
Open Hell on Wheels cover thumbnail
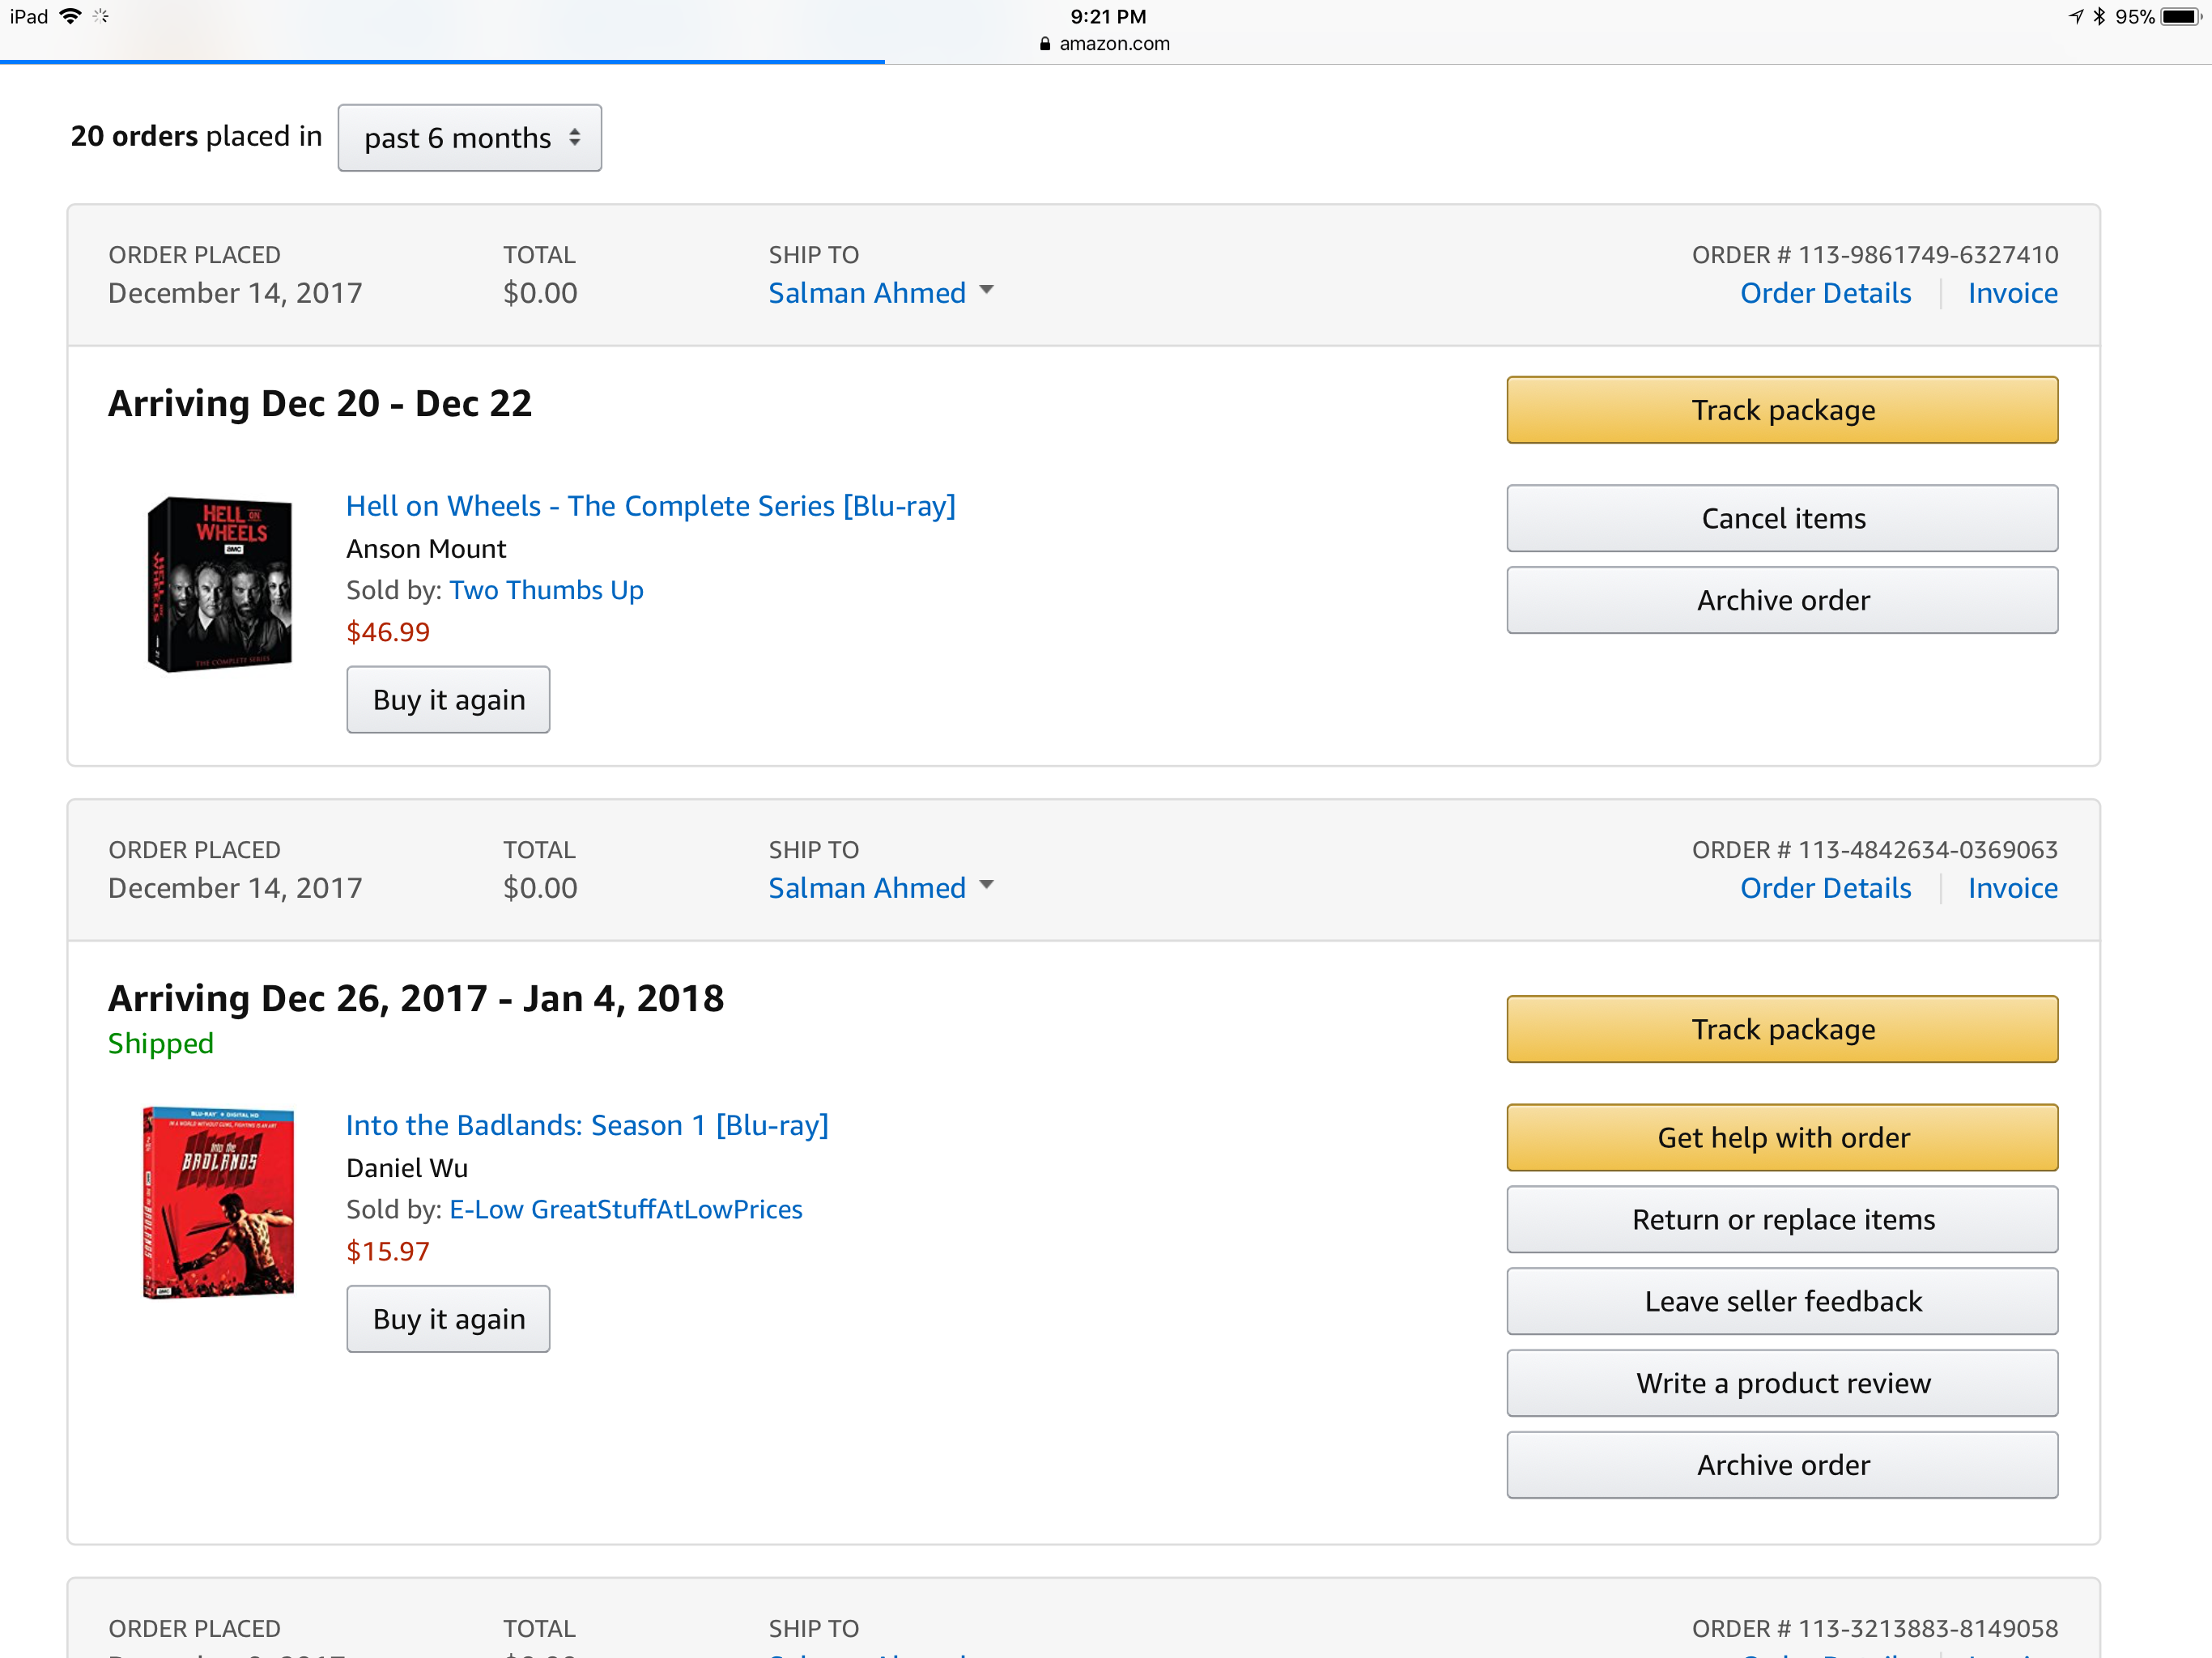[219, 584]
